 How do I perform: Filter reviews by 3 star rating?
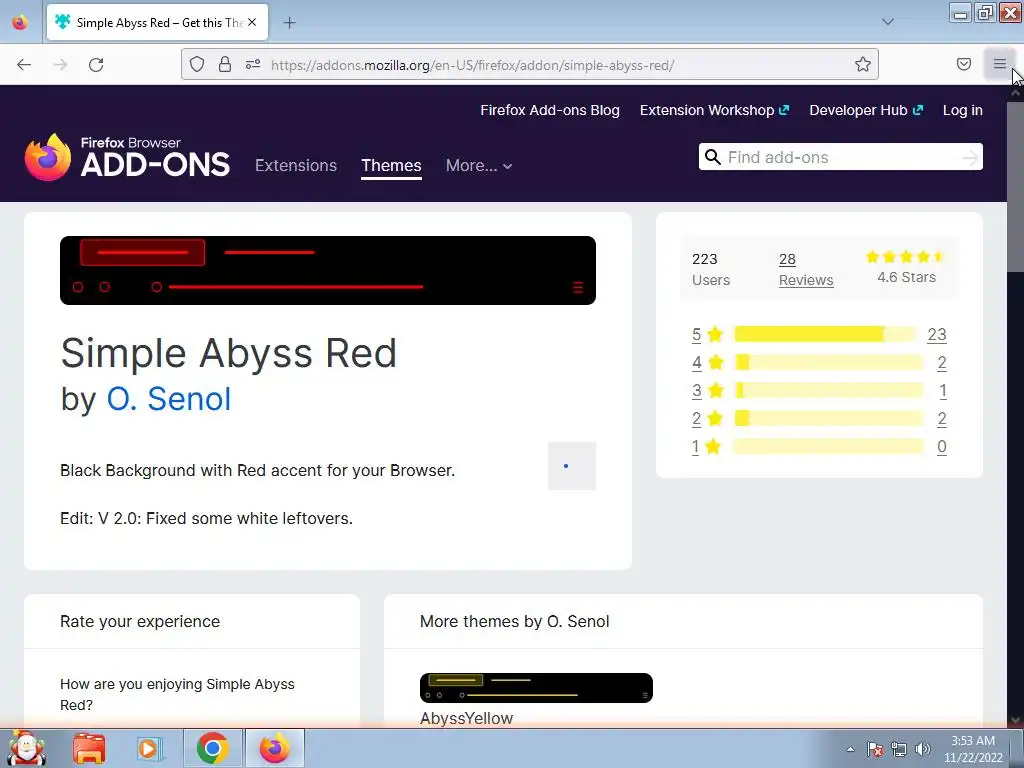[x=707, y=391]
